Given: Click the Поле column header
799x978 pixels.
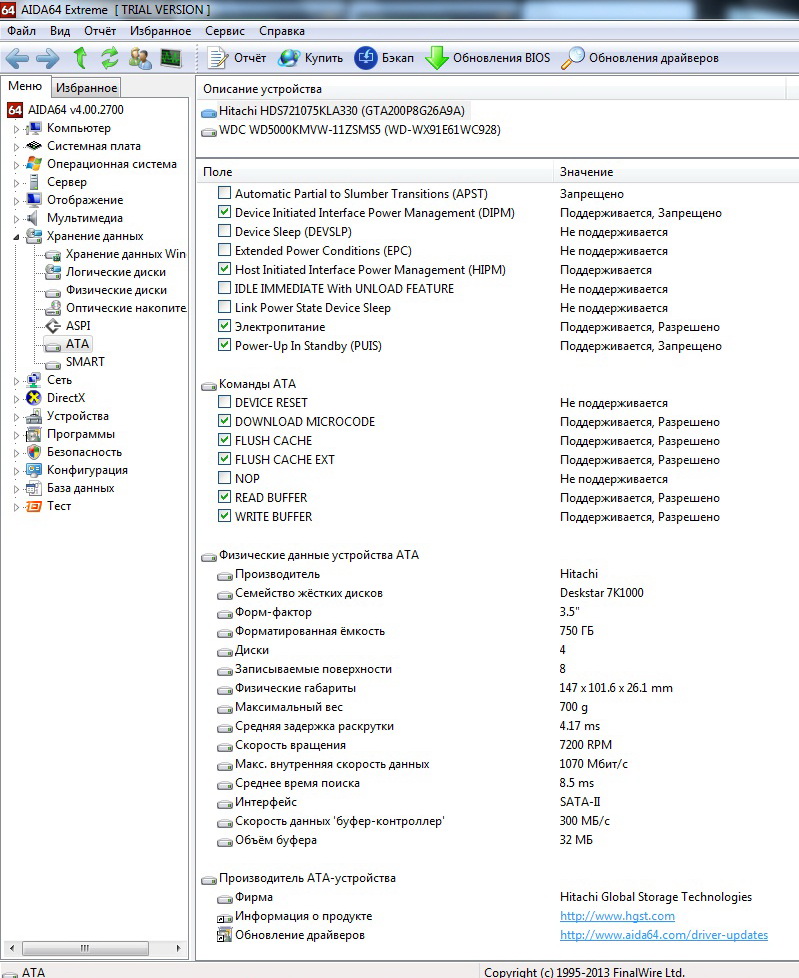Looking at the screenshot, I should (x=374, y=172).
